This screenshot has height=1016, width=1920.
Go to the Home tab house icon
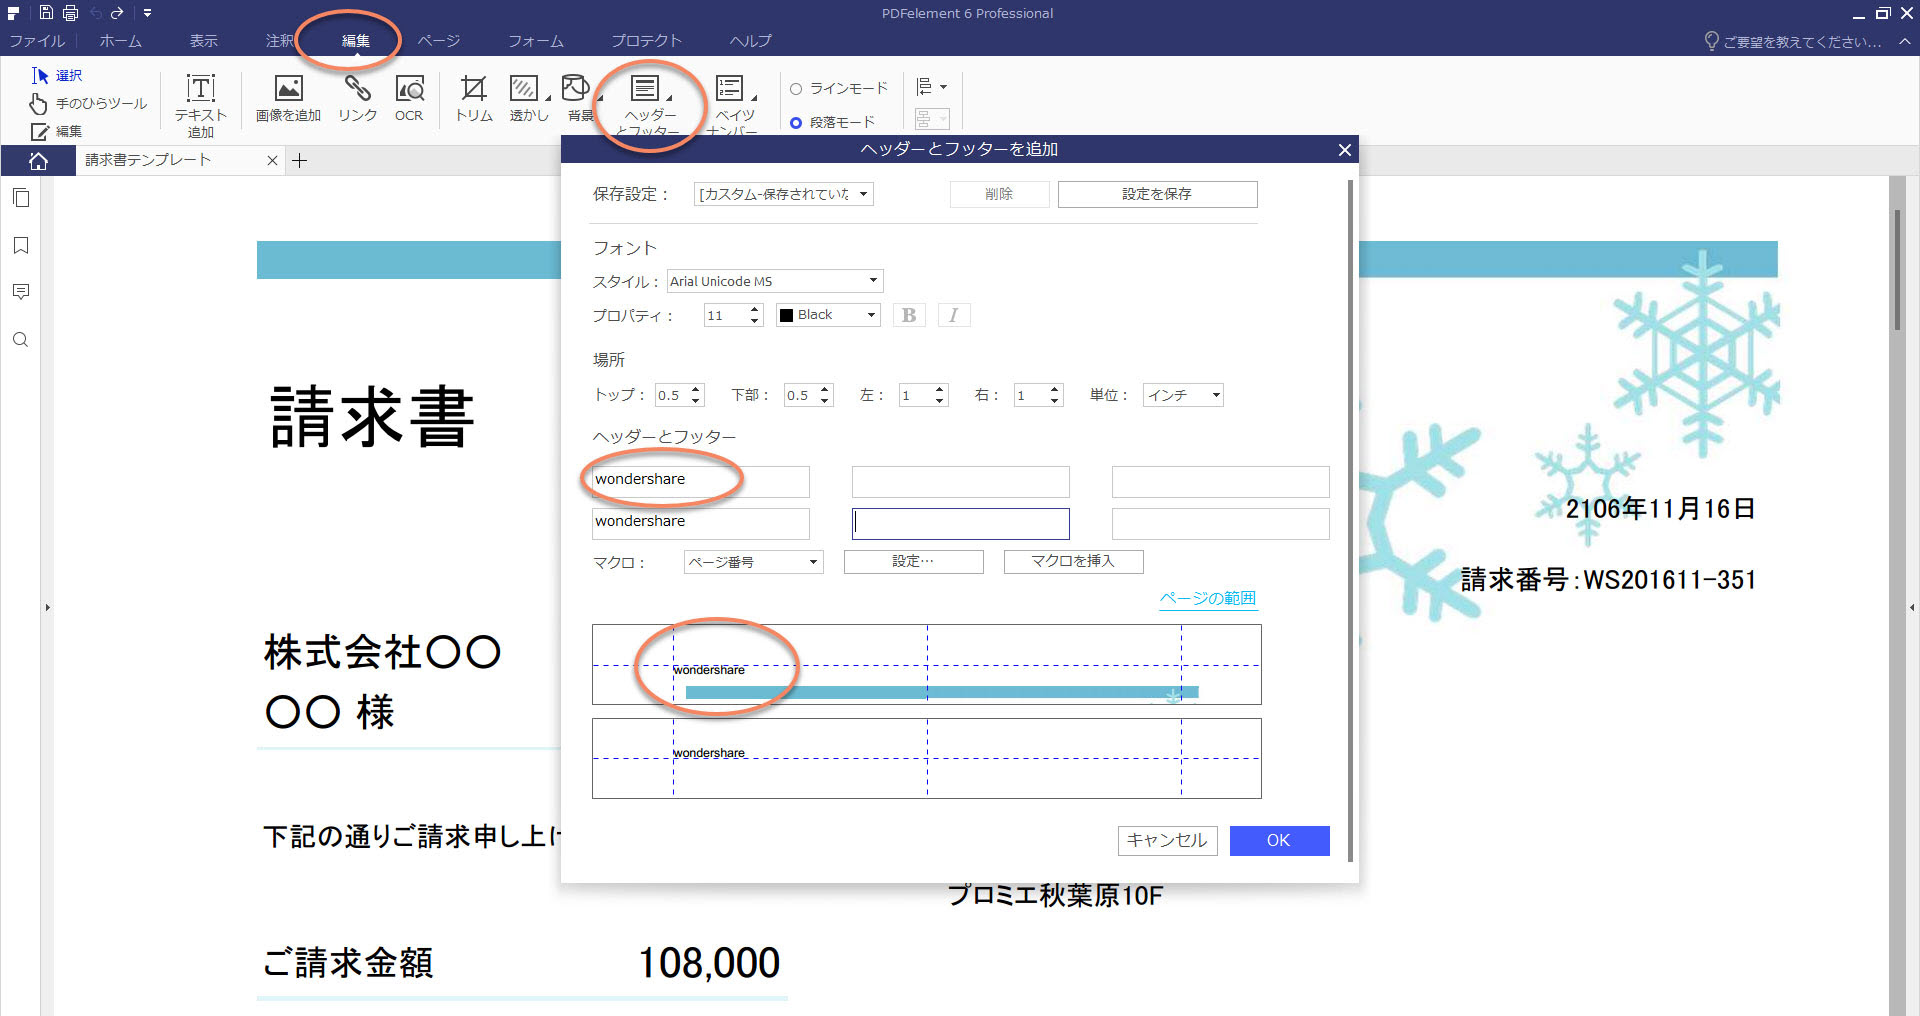(x=38, y=161)
